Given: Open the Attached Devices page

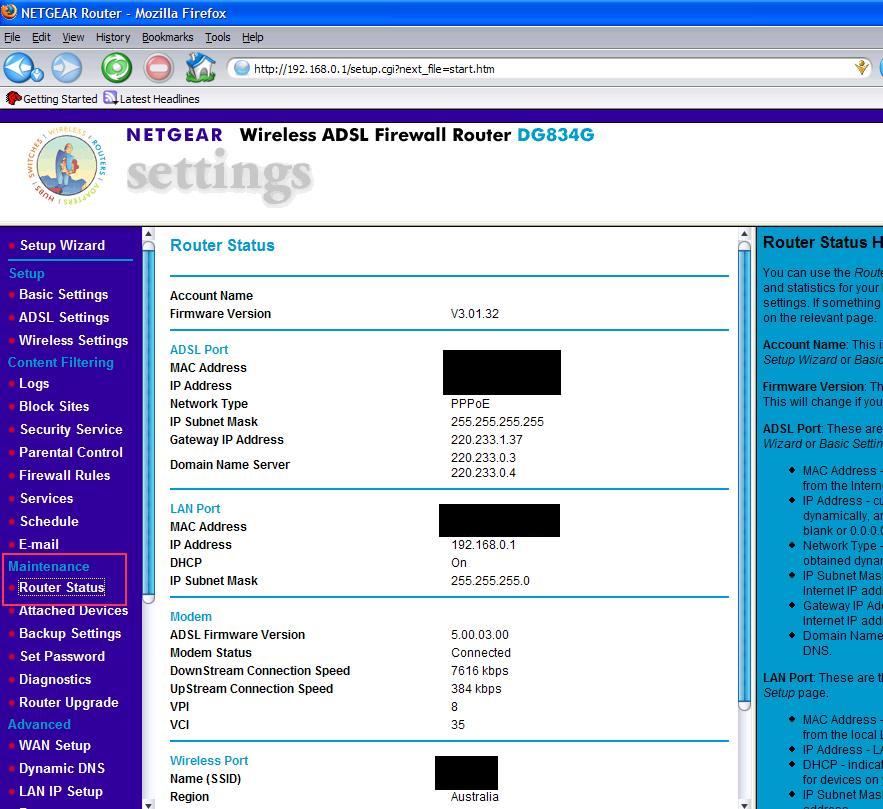Looking at the screenshot, I should tap(74, 610).
